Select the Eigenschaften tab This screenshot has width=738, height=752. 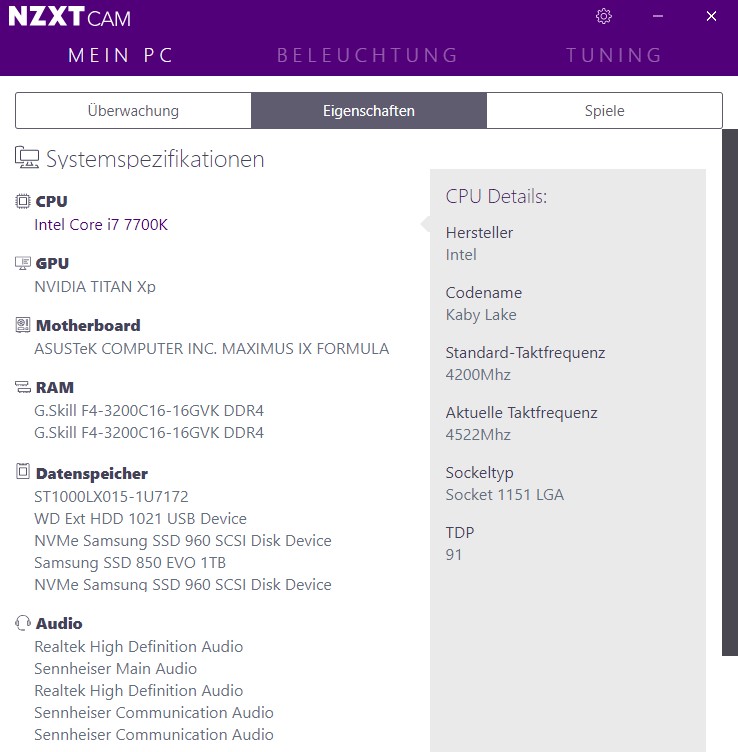[369, 111]
